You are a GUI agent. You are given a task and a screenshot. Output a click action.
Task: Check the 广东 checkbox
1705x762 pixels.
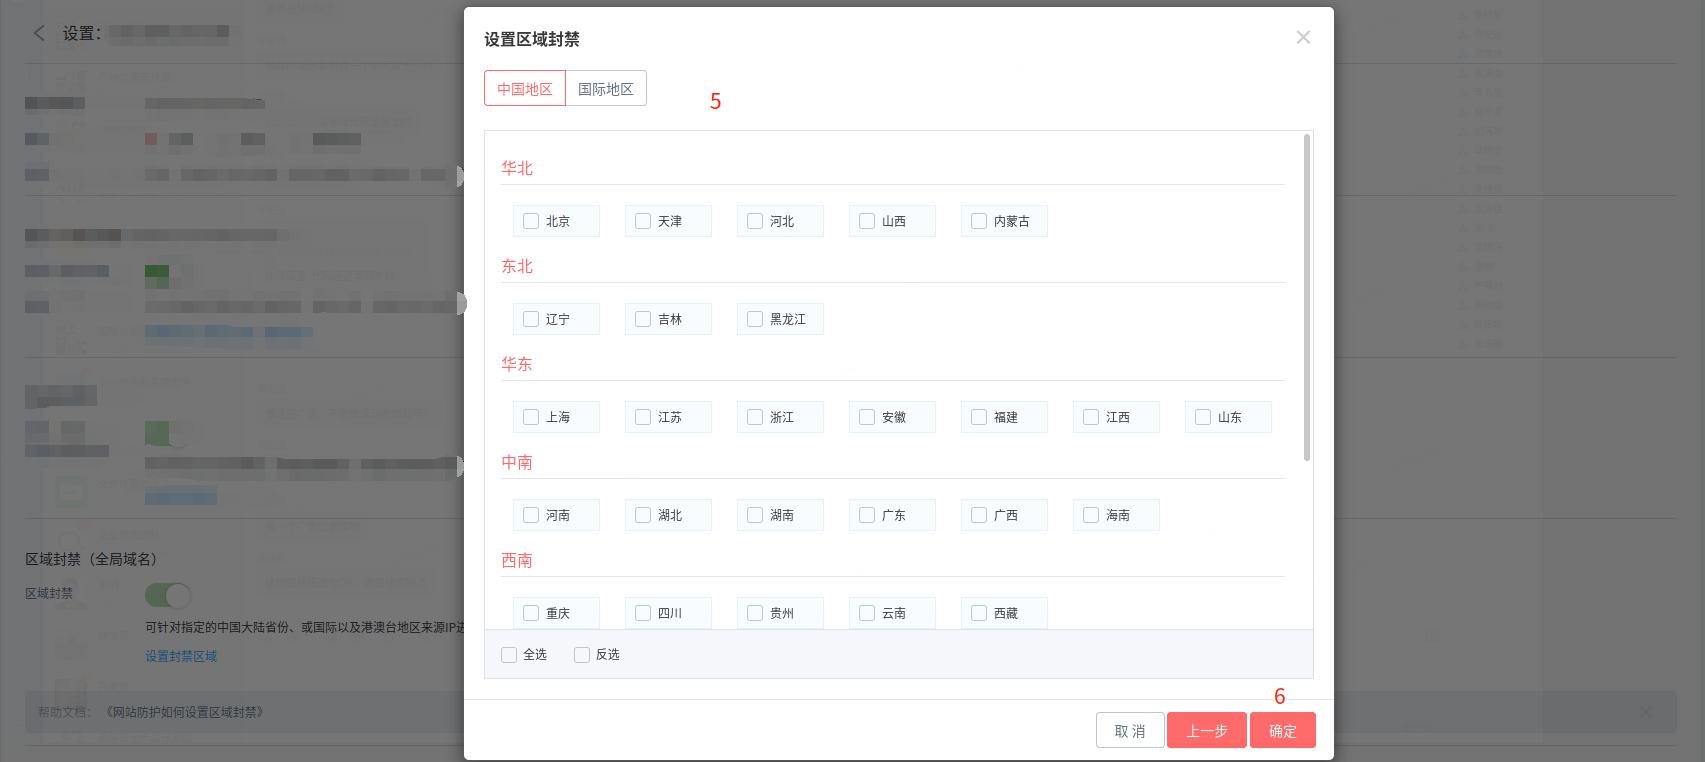click(x=867, y=515)
